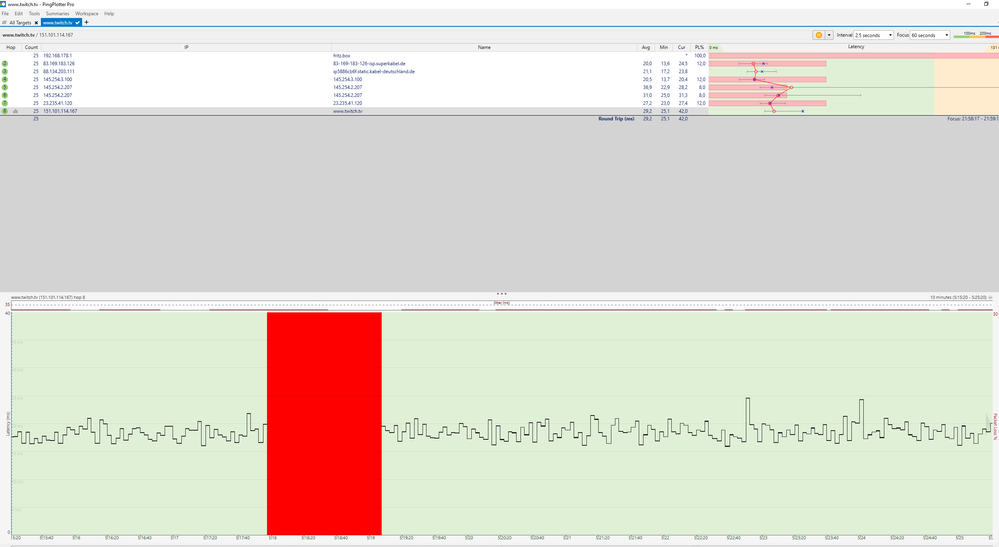Click the 36,9 average latency value
The width and height of the screenshot is (999, 547).
coord(647,87)
